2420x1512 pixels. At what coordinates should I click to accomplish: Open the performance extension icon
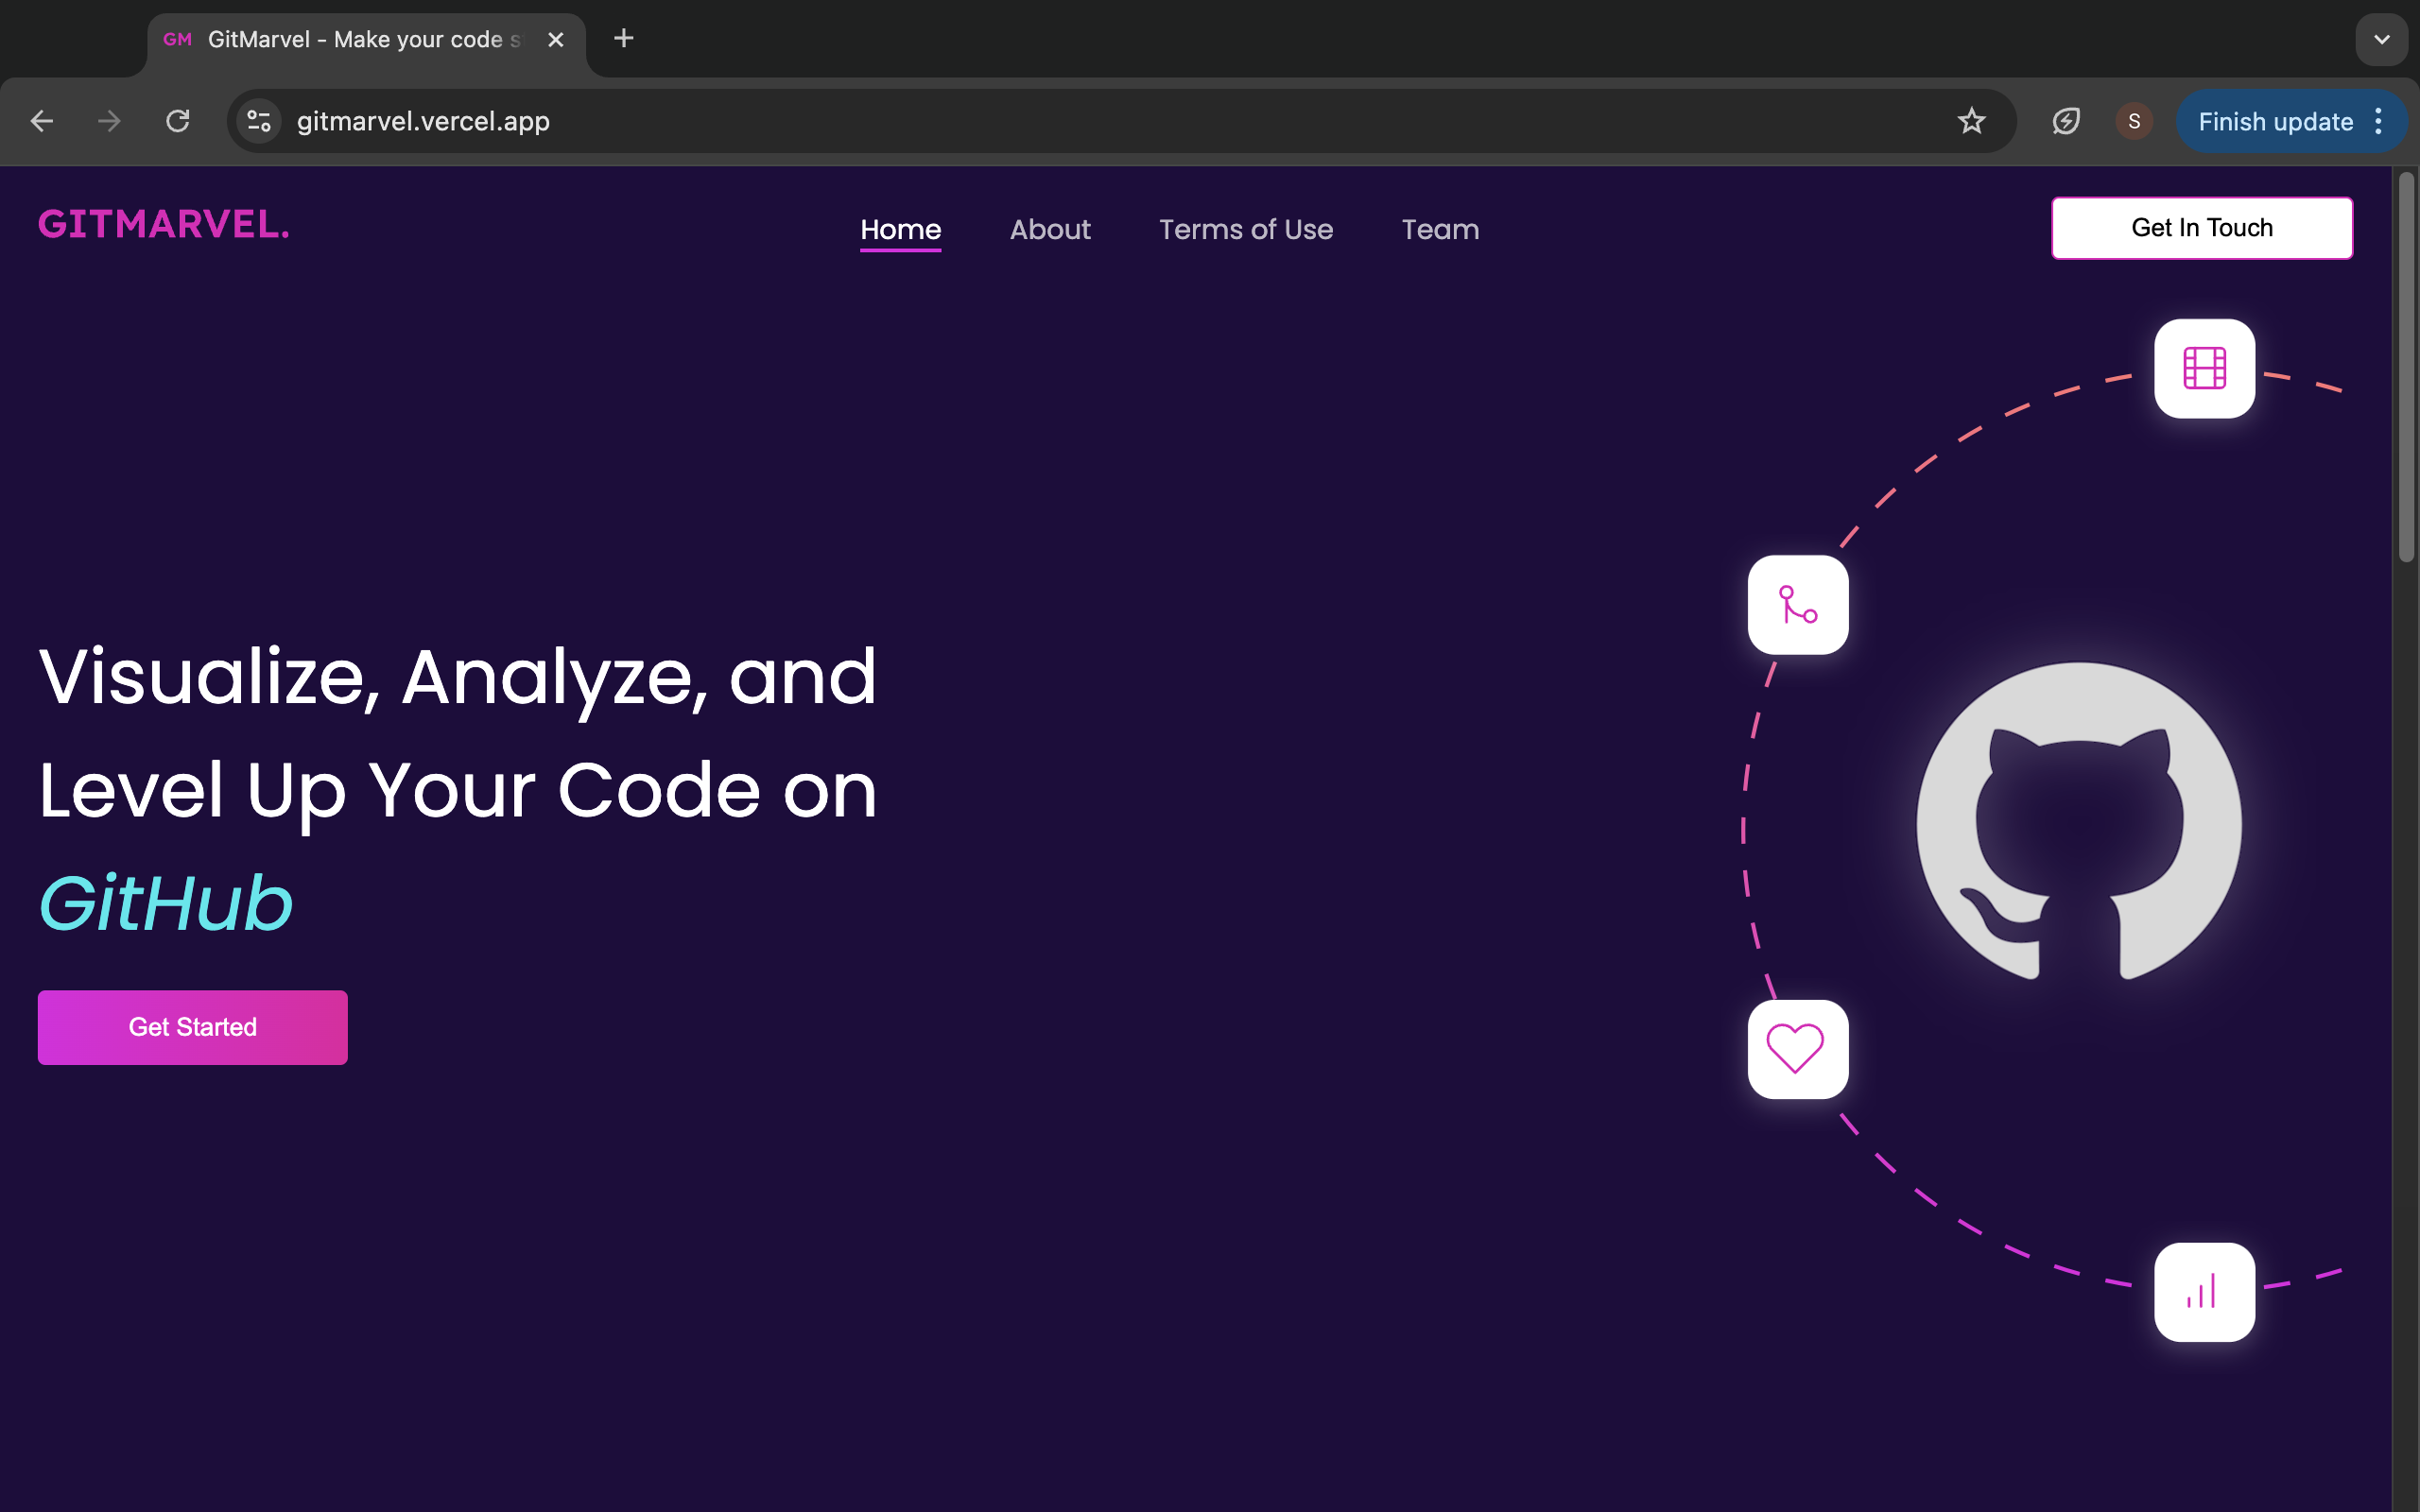point(2065,121)
